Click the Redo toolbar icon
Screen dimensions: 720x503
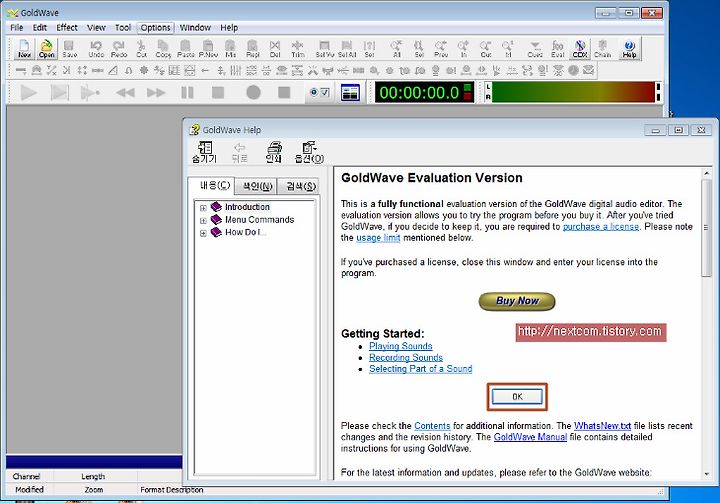pos(119,48)
